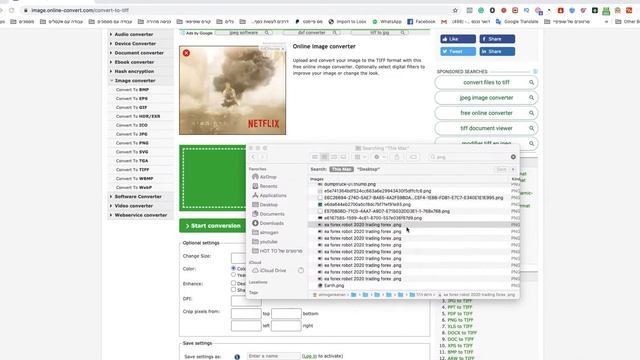Clear the Finder search field
640x360 pixels.
coord(513,157)
